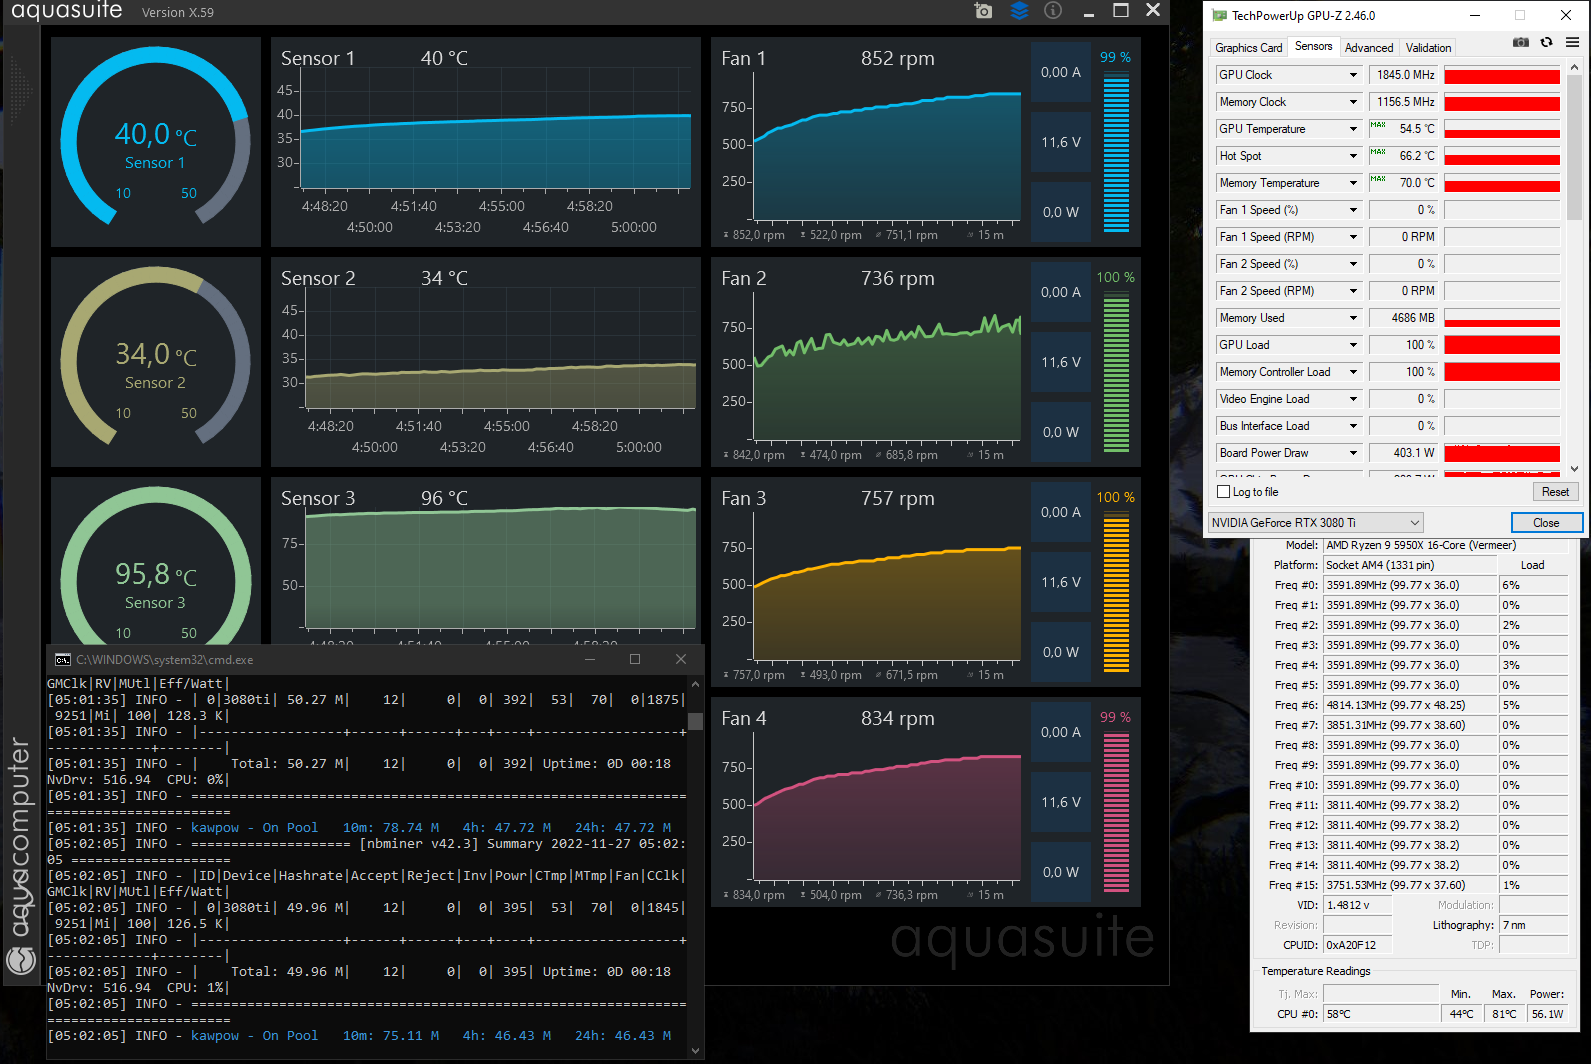Image resolution: width=1591 pixels, height=1064 pixels.
Task: Click the Close button in GPU-Z
Action: 1546,523
